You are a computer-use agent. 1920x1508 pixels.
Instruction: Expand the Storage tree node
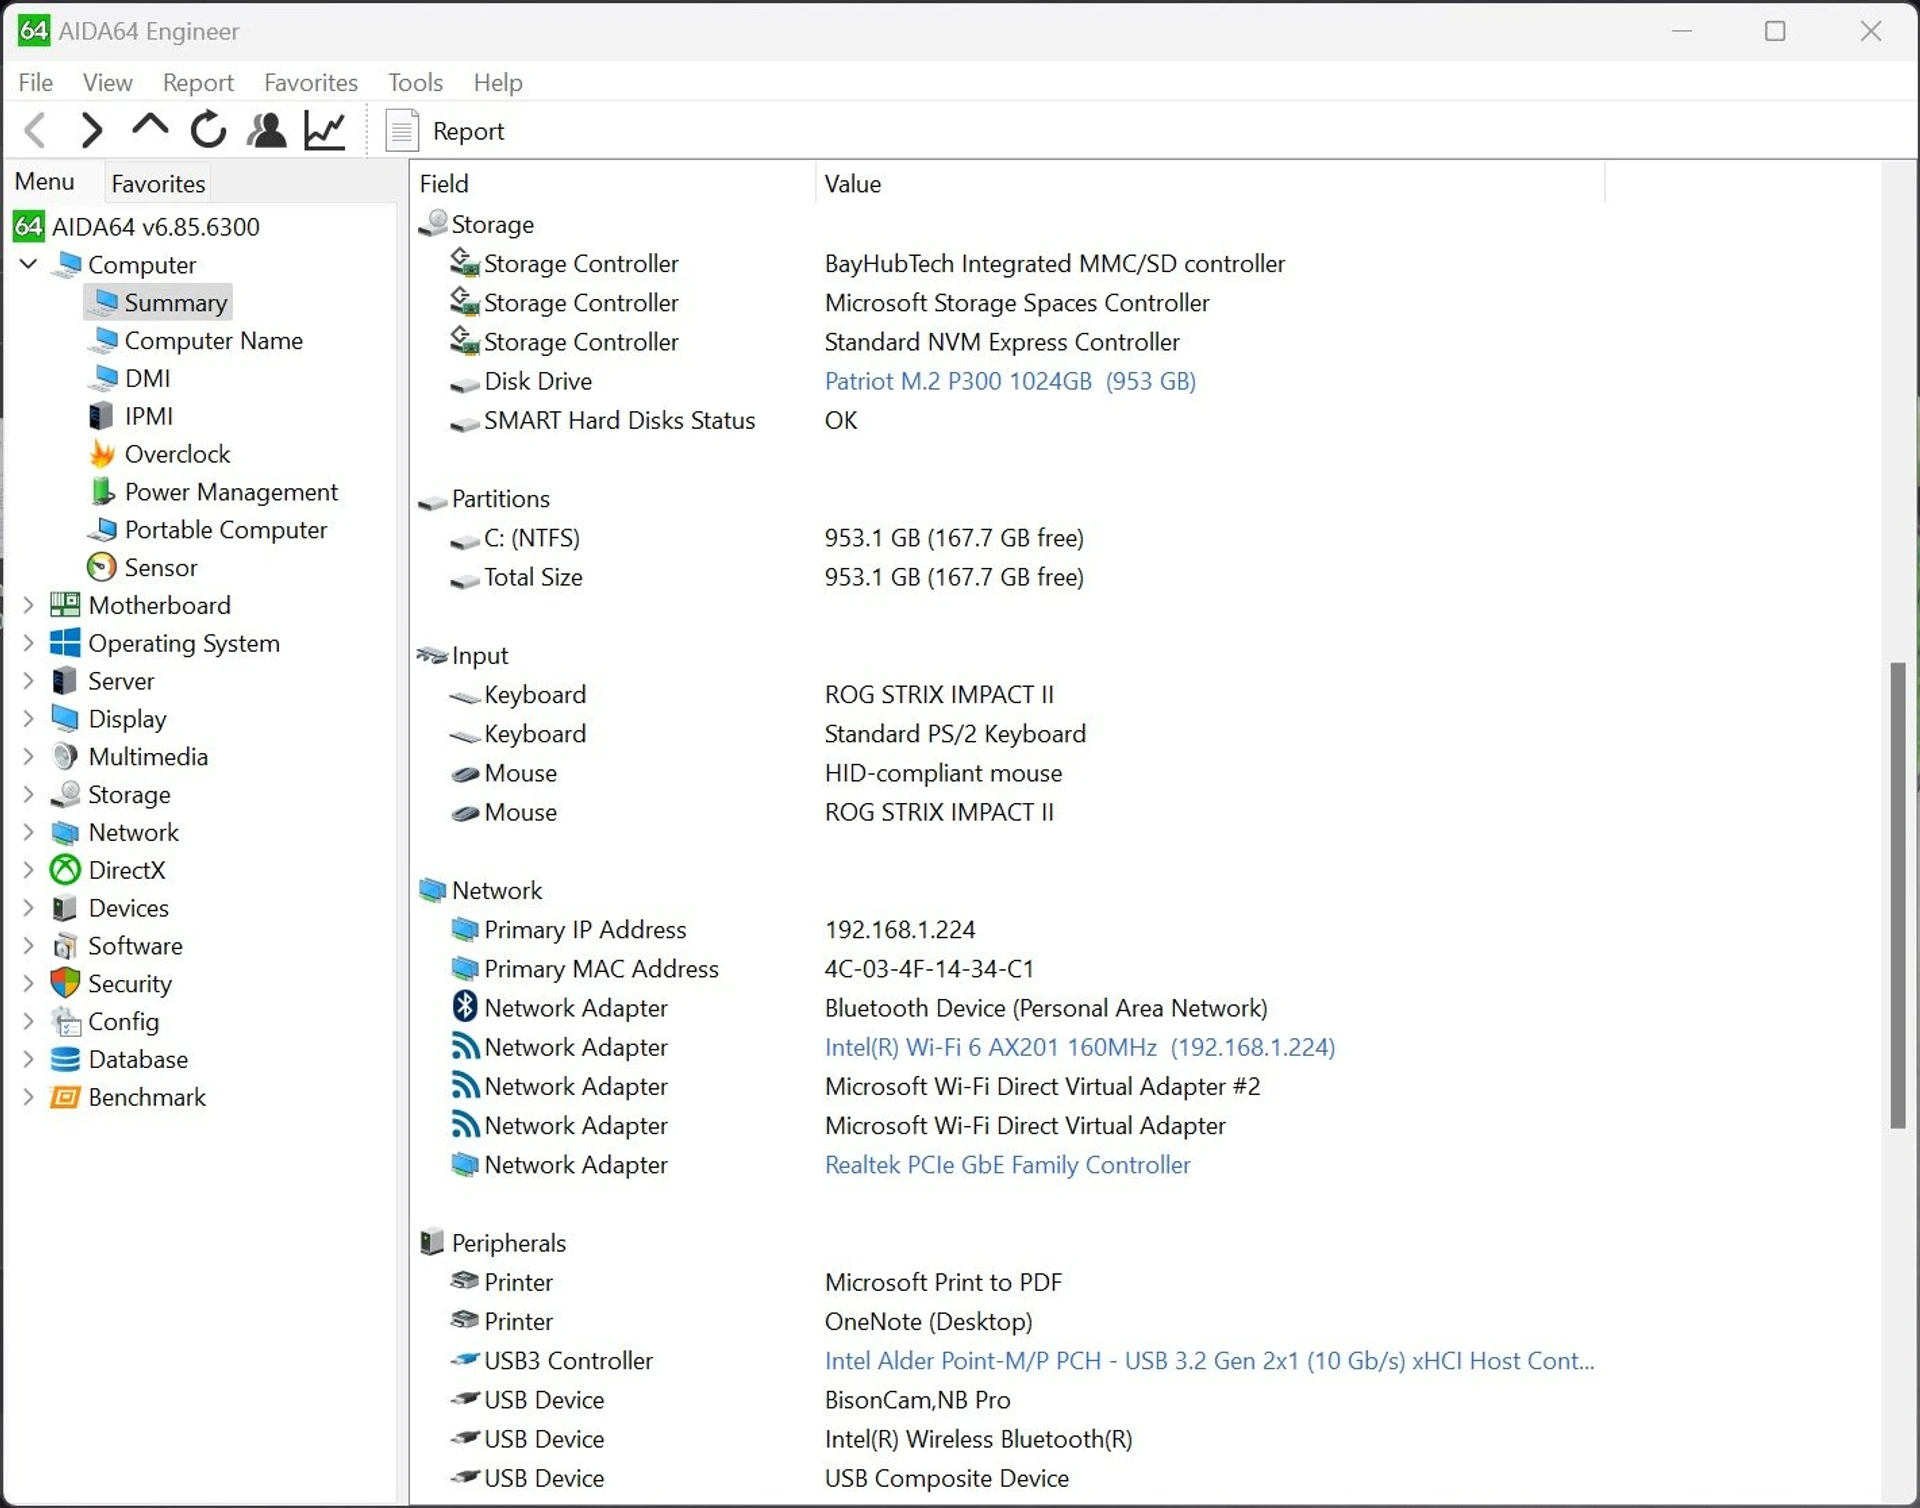pos(28,794)
